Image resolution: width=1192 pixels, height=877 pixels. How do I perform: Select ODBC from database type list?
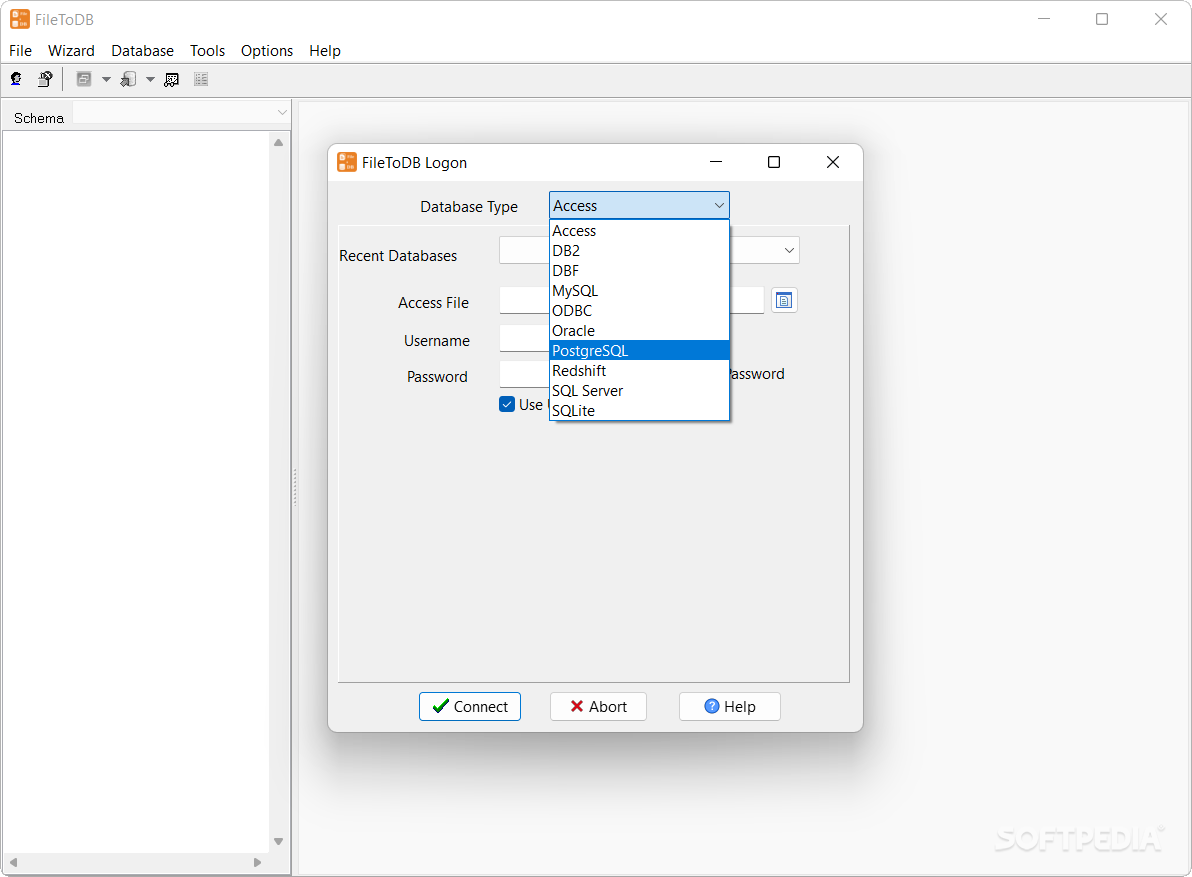(639, 311)
